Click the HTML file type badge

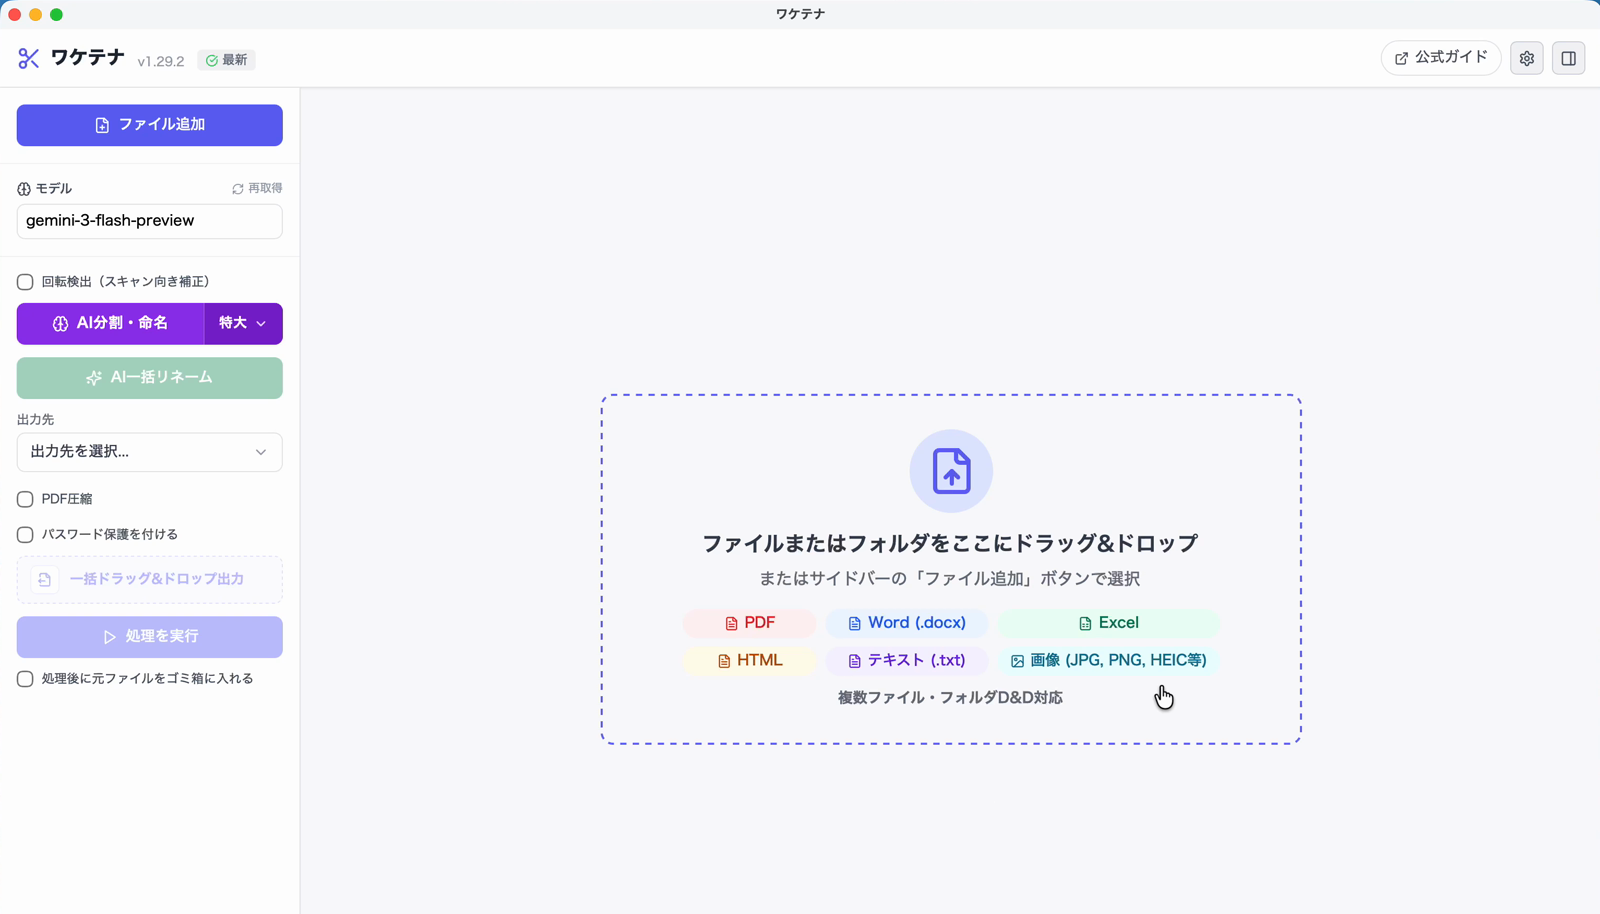(x=750, y=661)
